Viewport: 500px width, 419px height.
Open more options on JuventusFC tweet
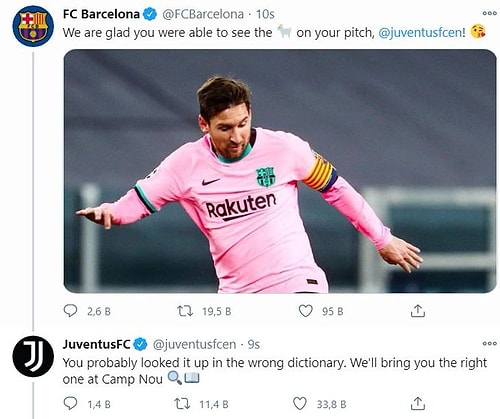489,344
